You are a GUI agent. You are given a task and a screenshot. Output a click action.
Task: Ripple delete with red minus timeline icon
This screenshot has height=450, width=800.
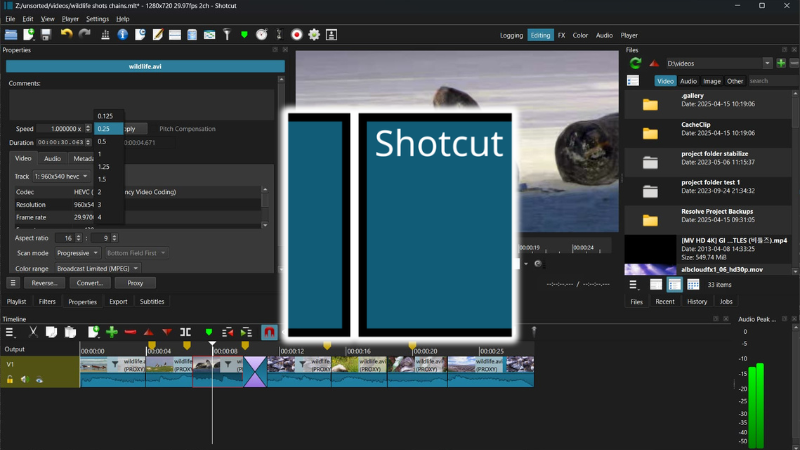131,332
